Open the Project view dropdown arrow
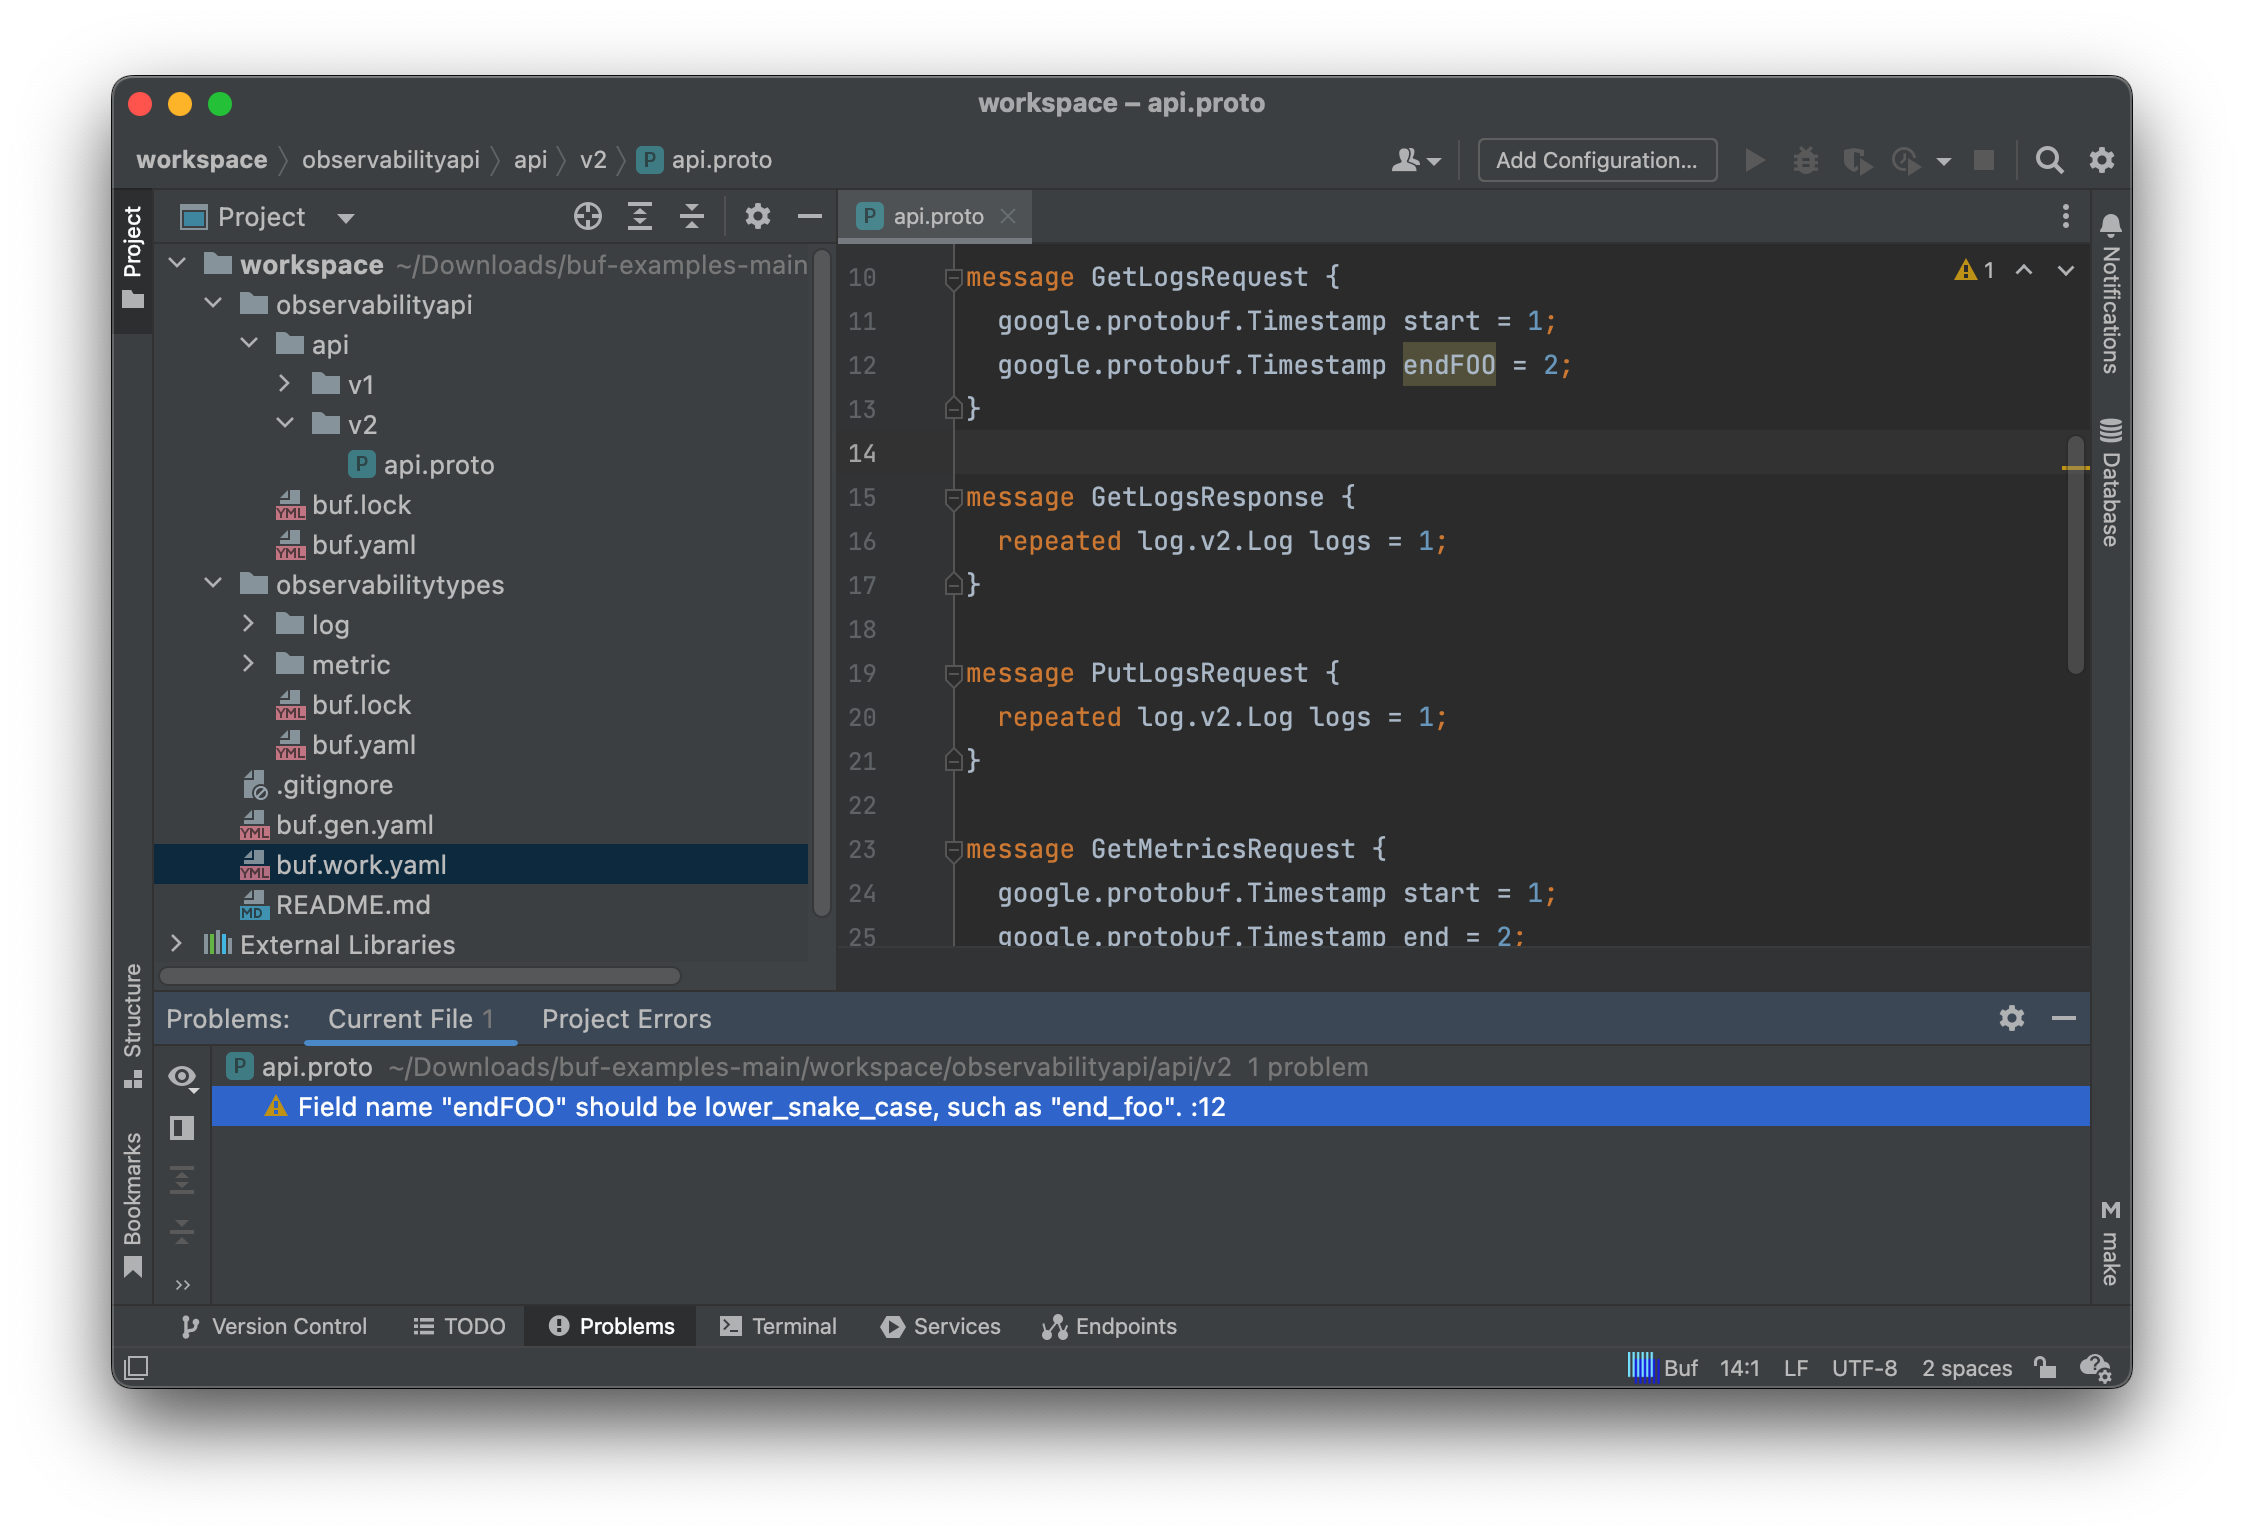 (344, 217)
